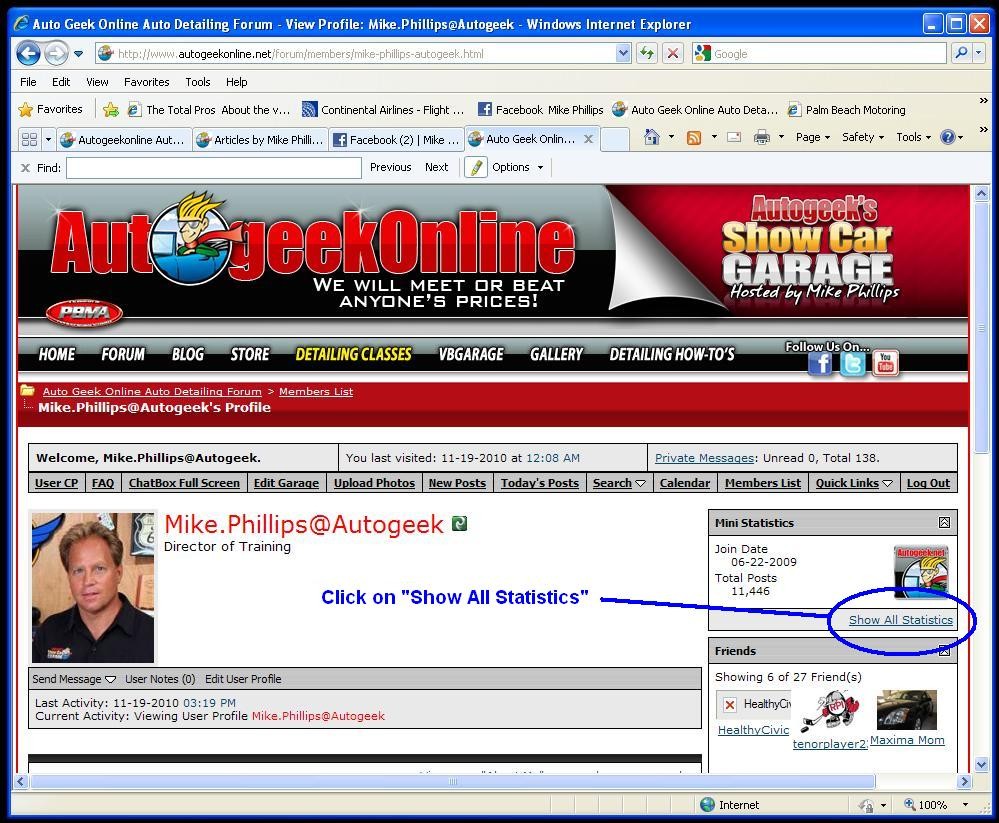The width and height of the screenshot is (999, 823).
Task: Click the Google search box
Action: 819,54
